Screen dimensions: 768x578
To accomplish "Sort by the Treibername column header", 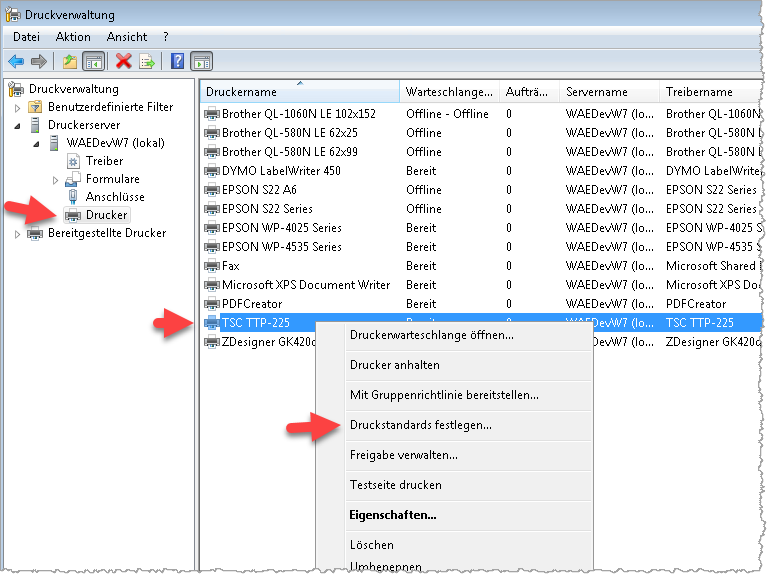I will (711, 92).
